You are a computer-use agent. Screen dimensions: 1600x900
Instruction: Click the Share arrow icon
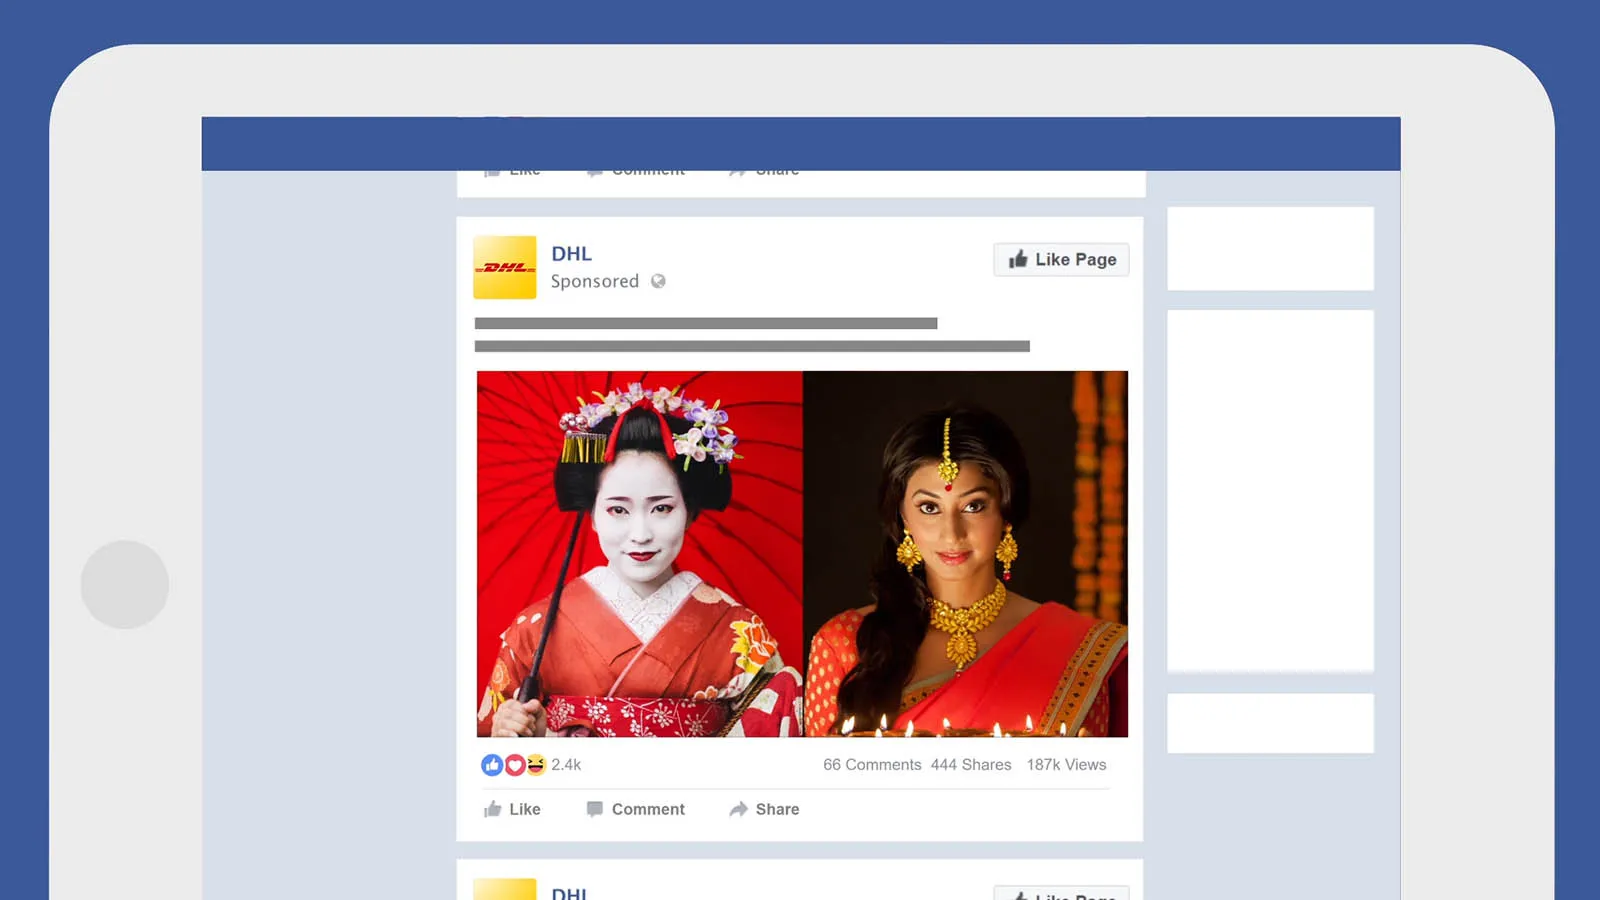coord(738,809)
